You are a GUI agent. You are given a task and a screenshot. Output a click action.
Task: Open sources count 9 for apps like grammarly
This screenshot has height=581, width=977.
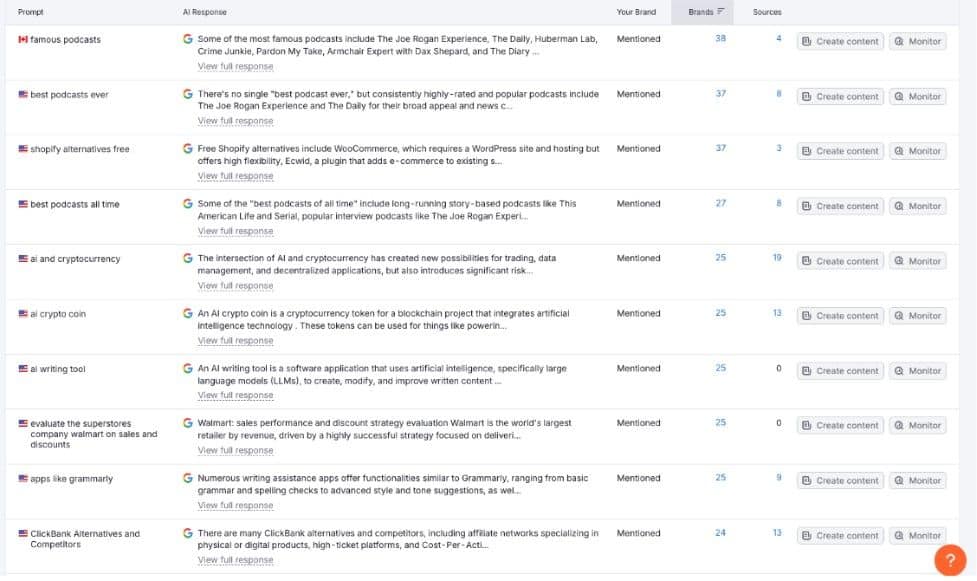778,478
